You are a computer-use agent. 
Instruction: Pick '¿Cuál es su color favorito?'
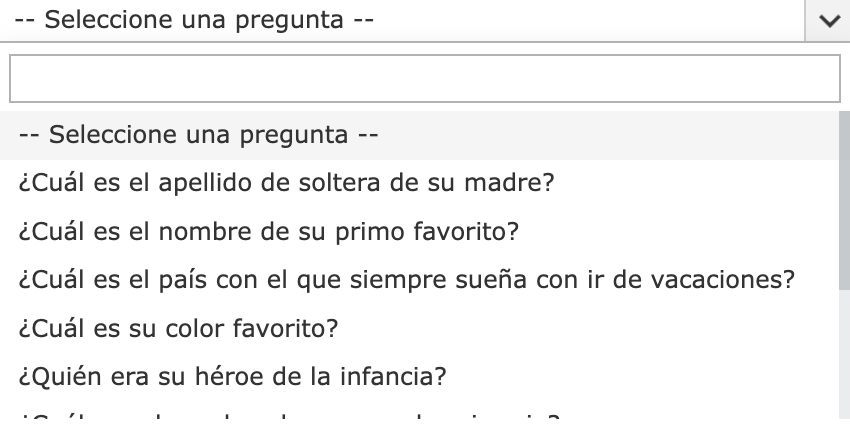180,328
